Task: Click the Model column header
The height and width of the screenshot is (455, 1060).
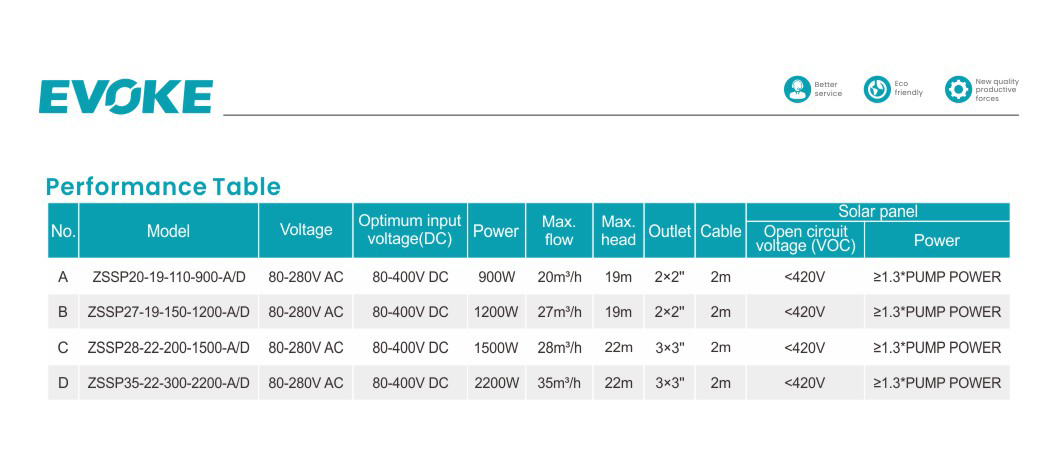Action: click(168, 231)
